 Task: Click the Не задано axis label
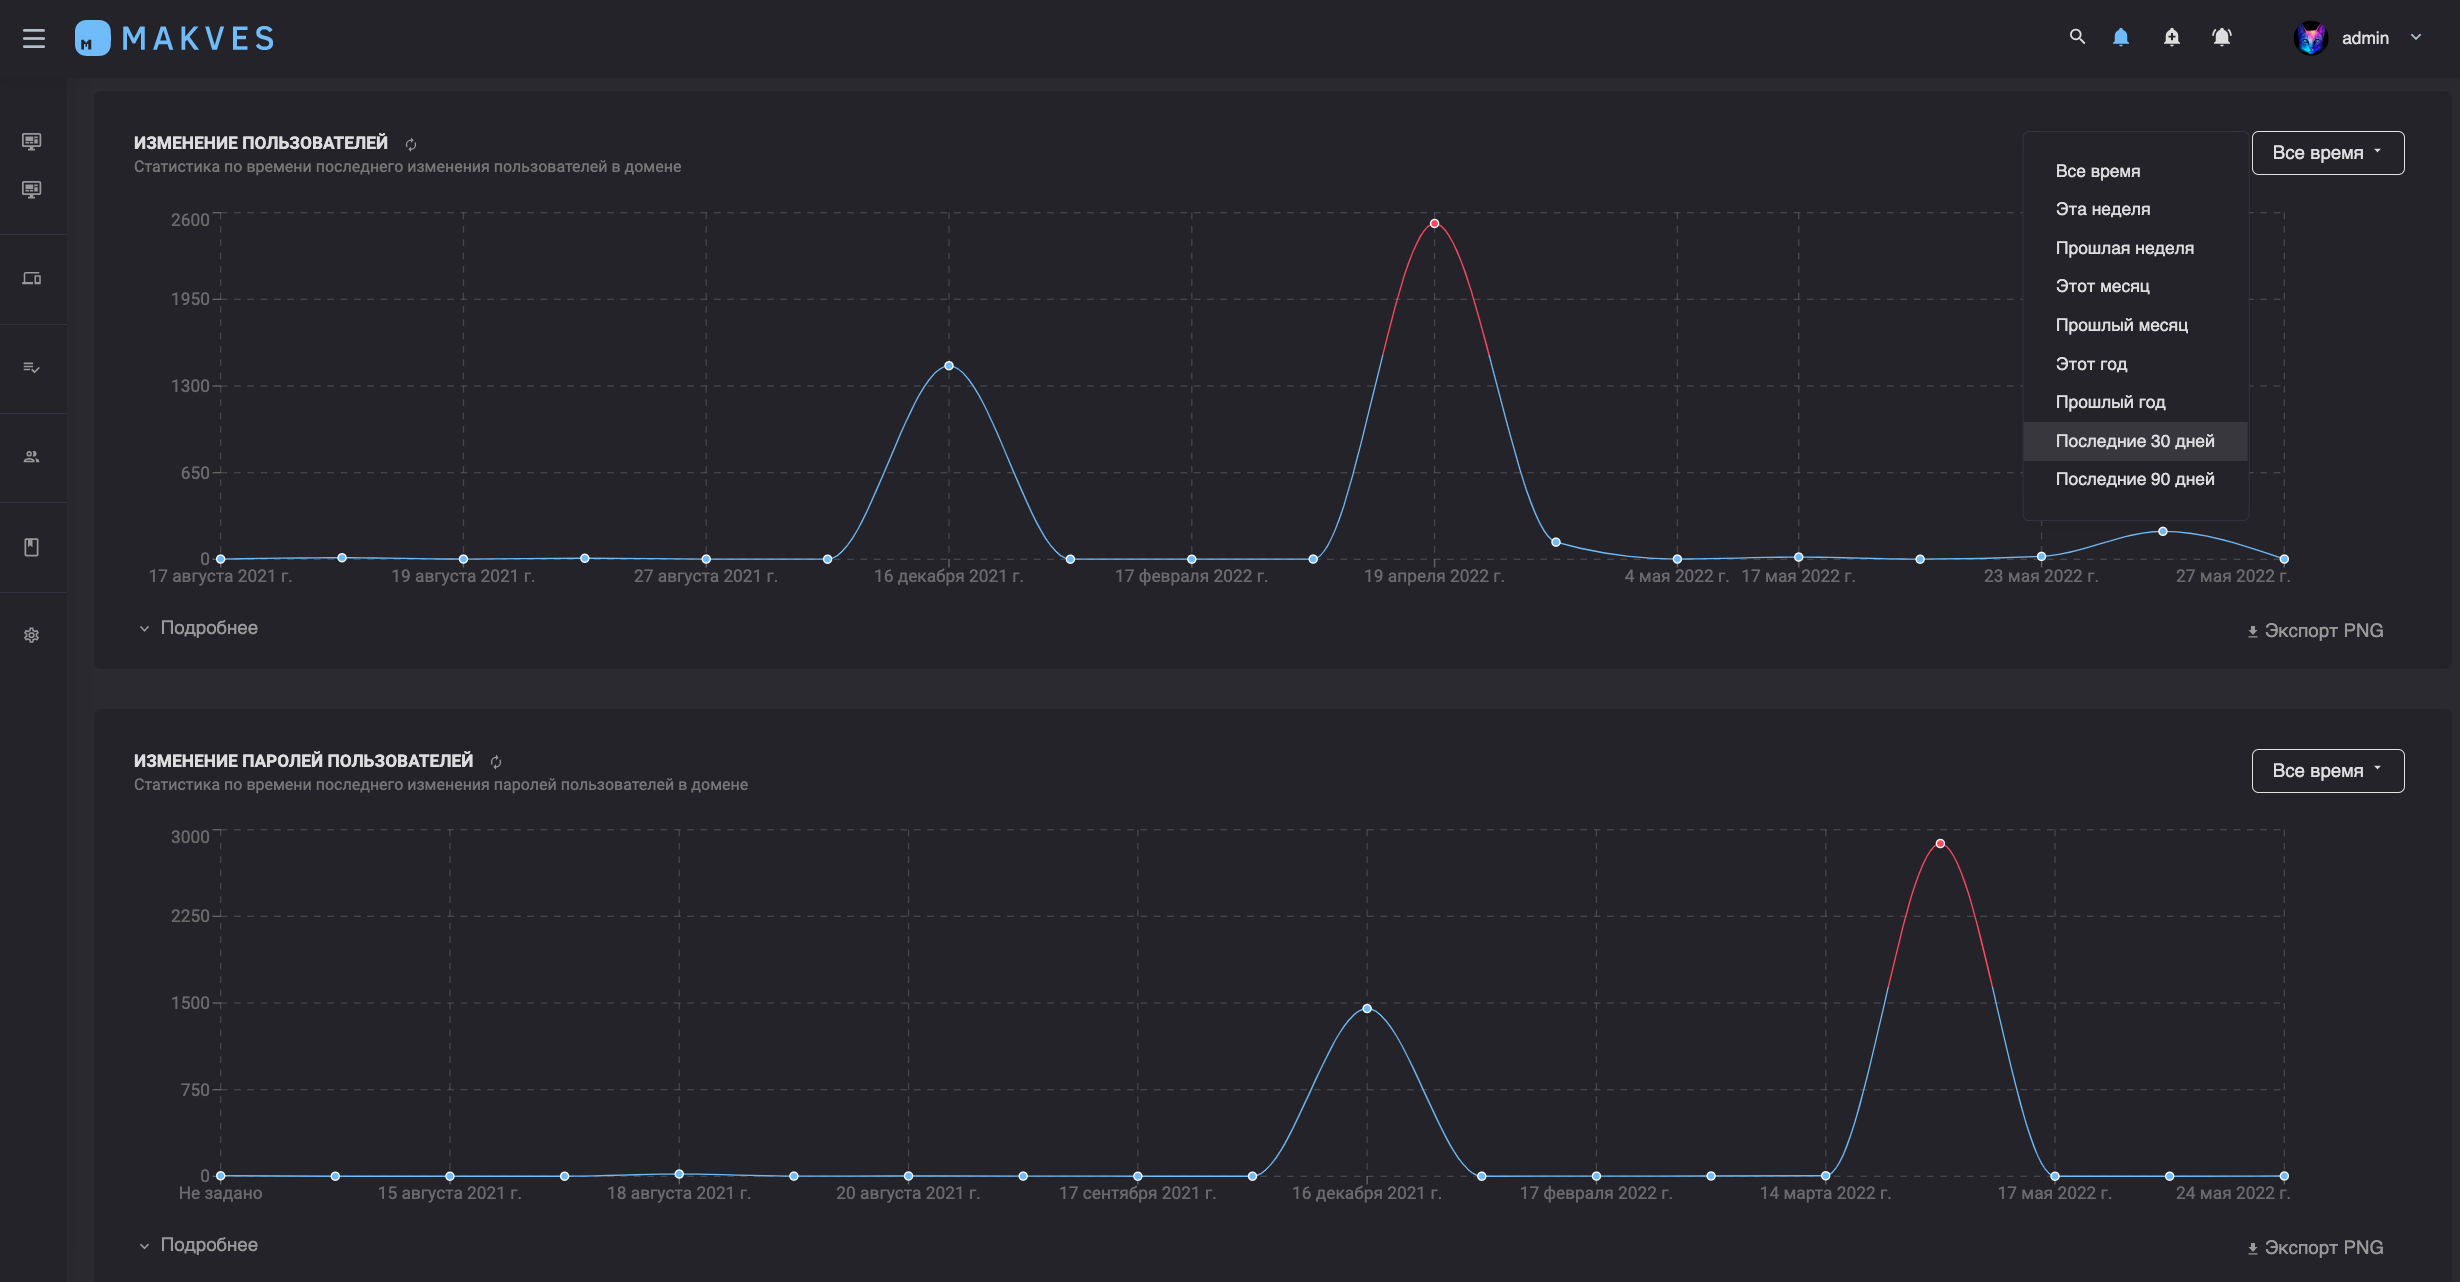[220, 1193]
